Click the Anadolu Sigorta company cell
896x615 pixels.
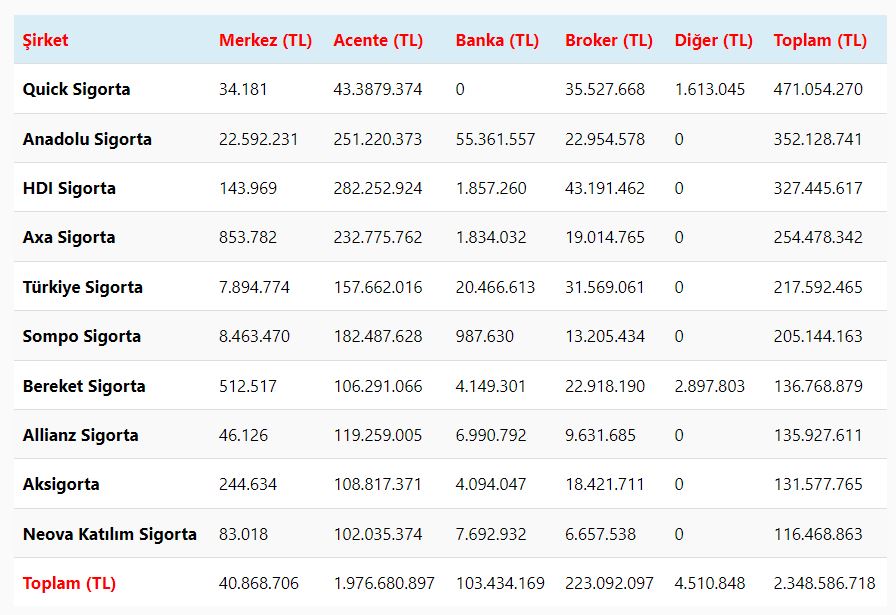click(87, 139)
